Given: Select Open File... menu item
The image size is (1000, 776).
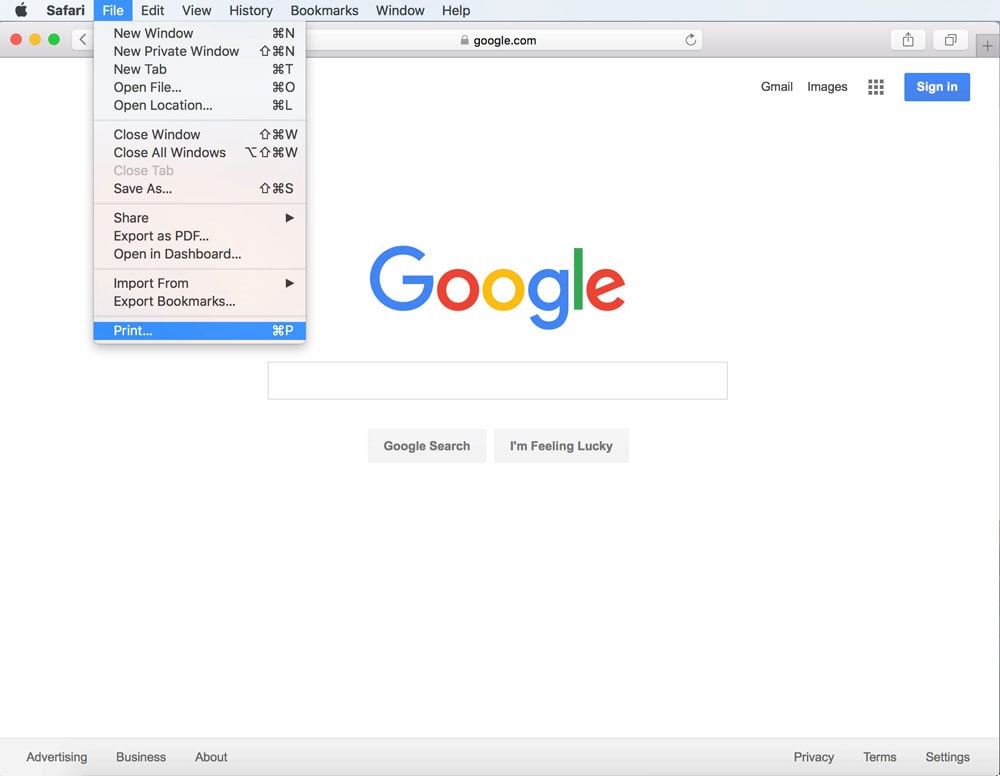Looking at the screenshot, I should [200, 87].
